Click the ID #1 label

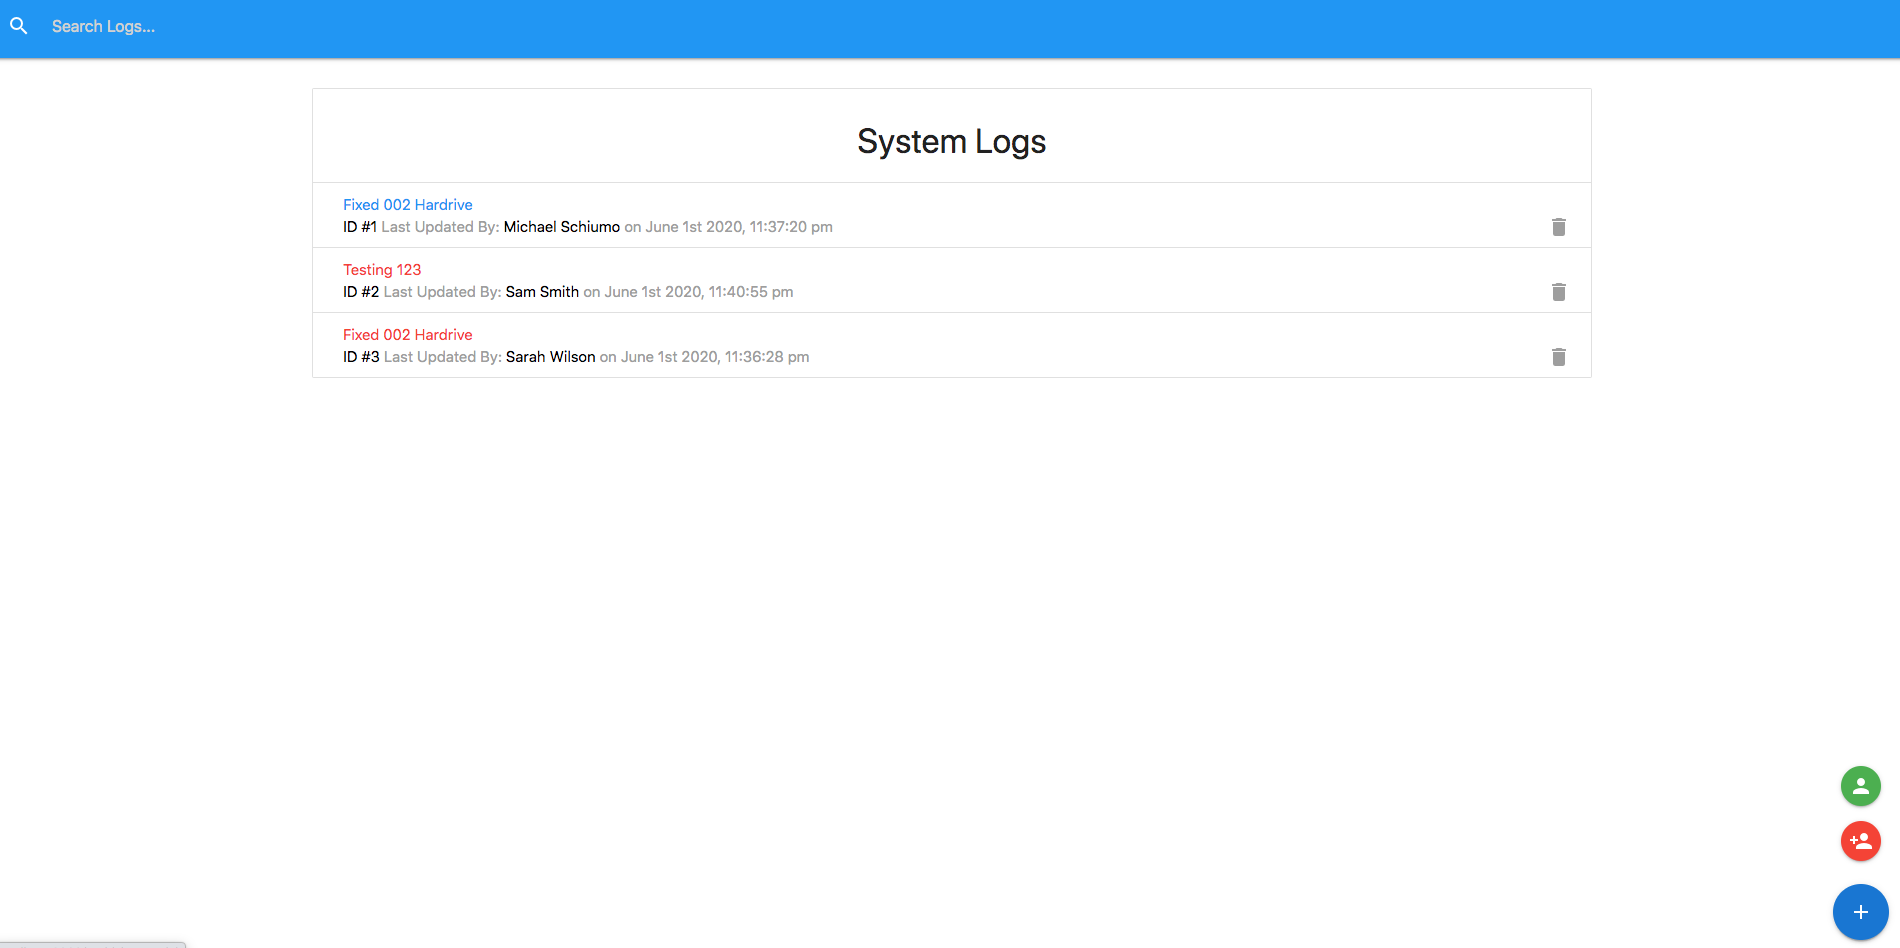click(x=360, y=227)
